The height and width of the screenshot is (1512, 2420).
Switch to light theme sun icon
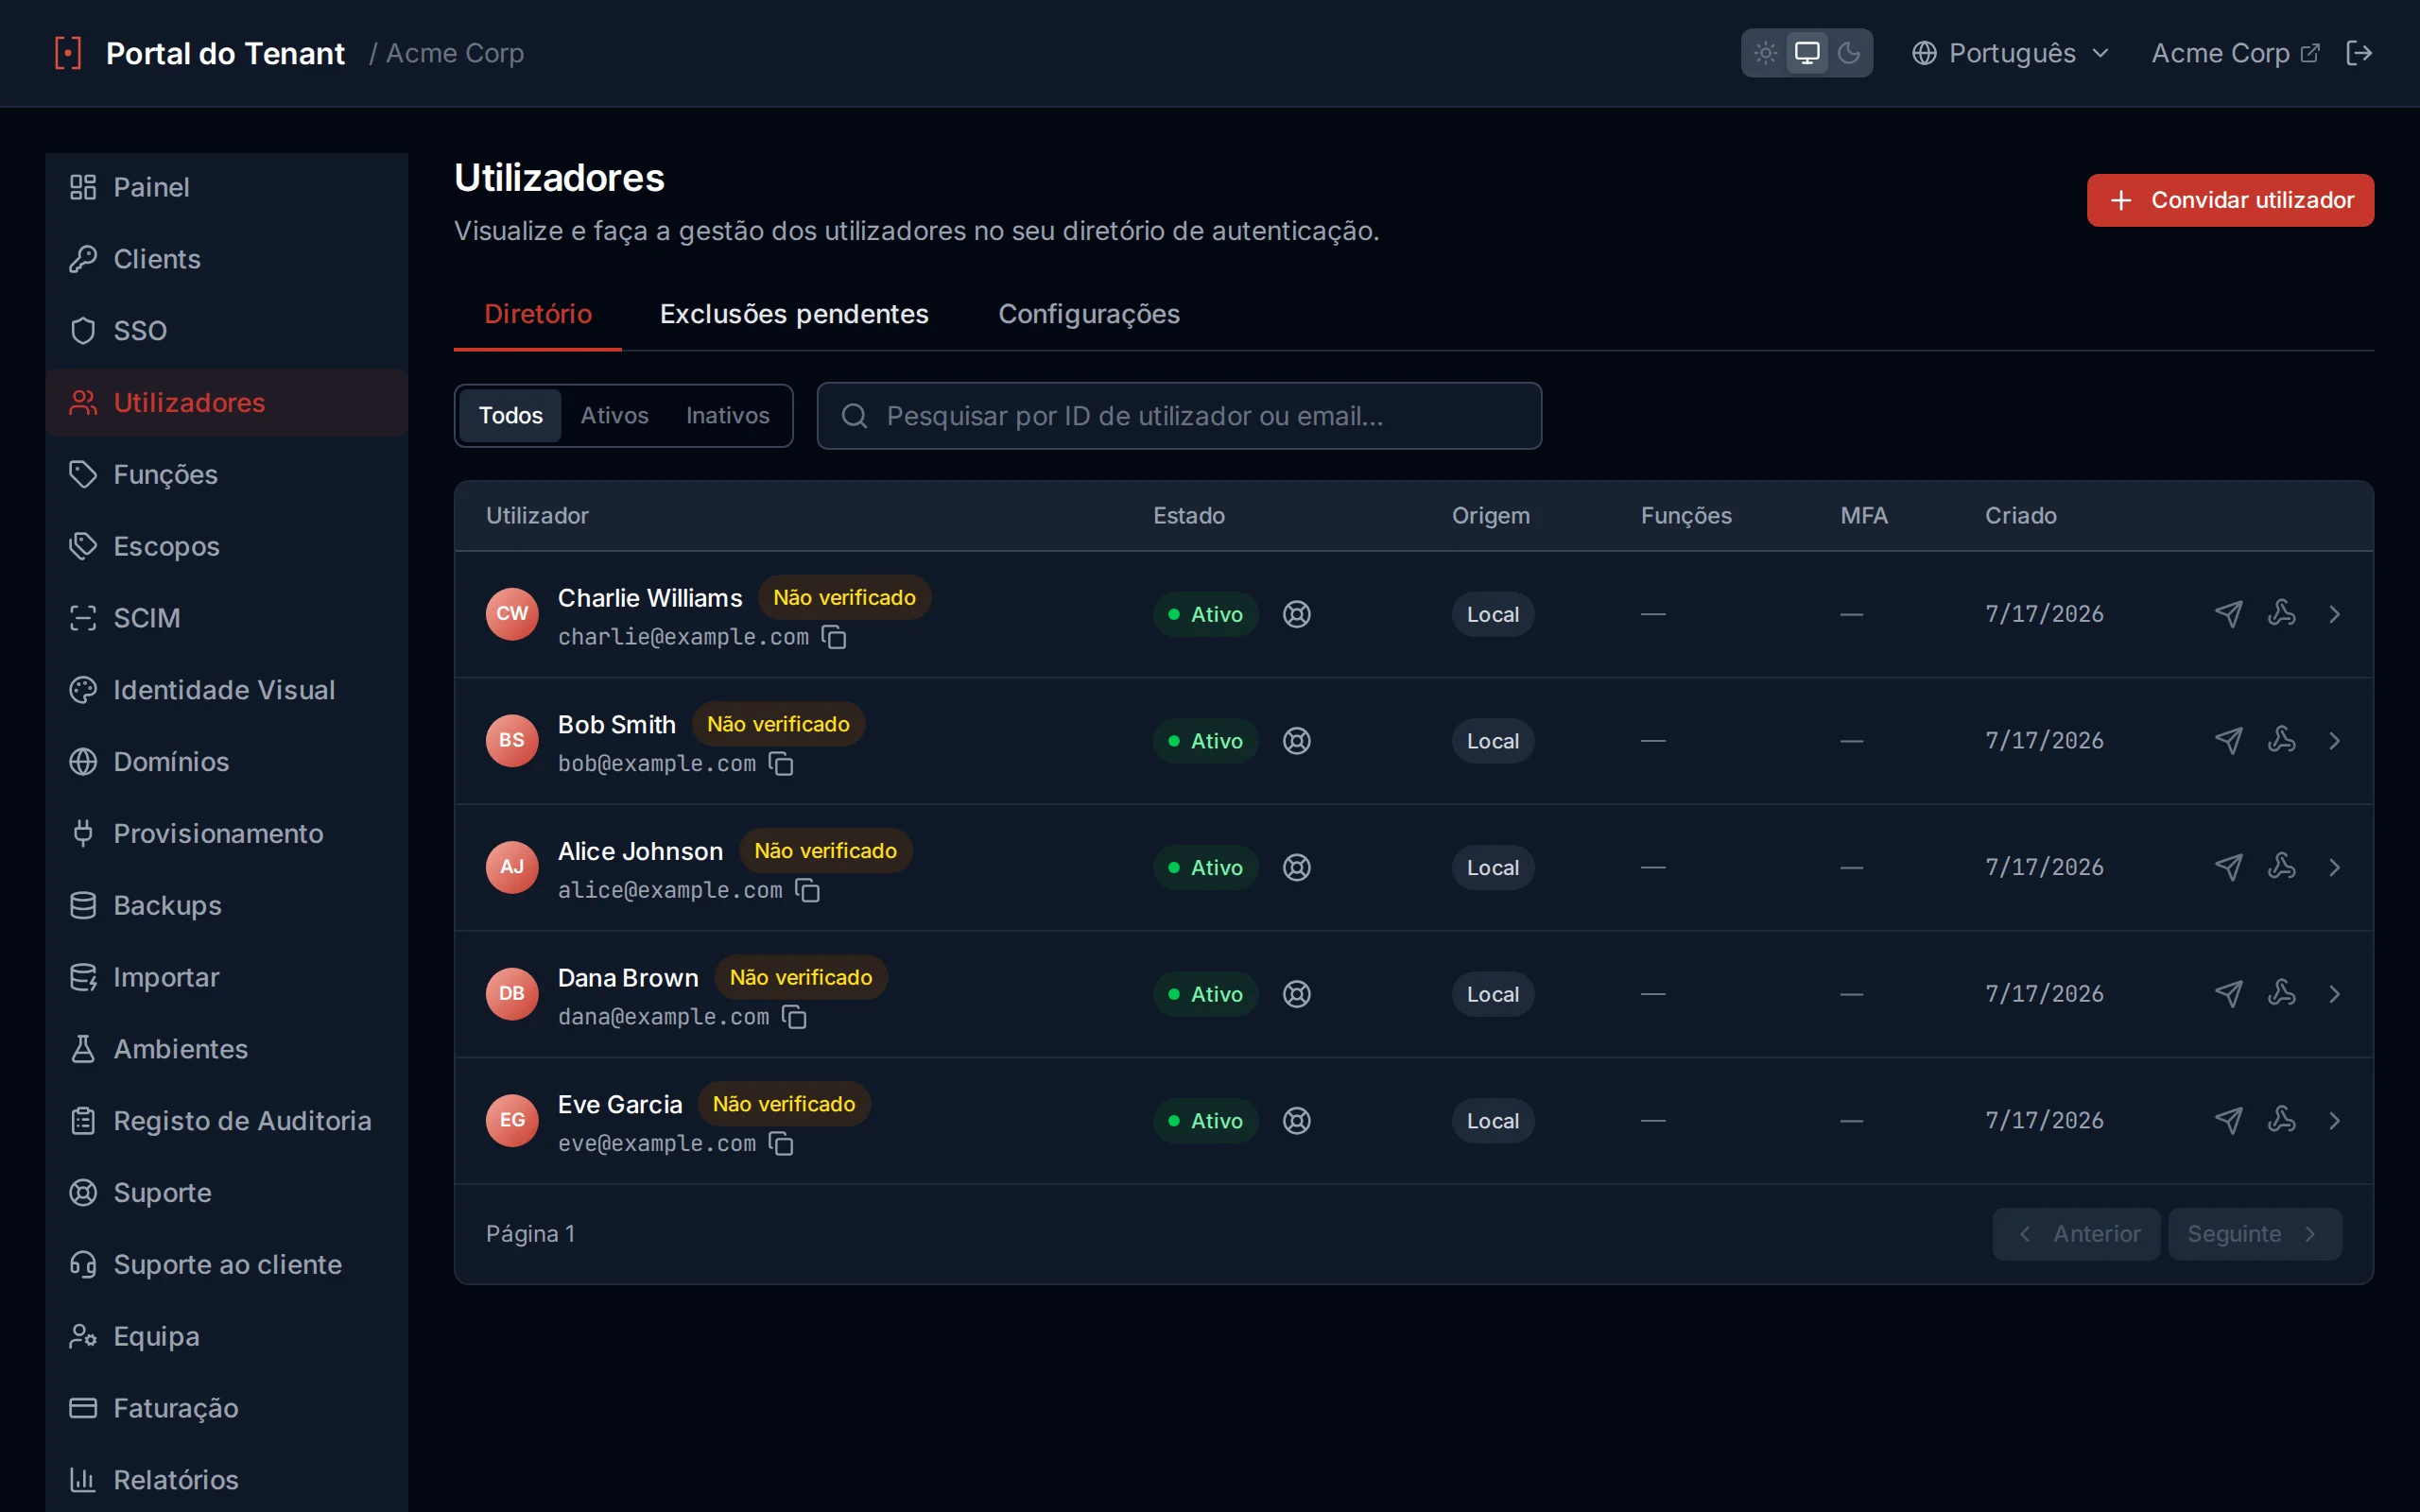(1765, 53)
